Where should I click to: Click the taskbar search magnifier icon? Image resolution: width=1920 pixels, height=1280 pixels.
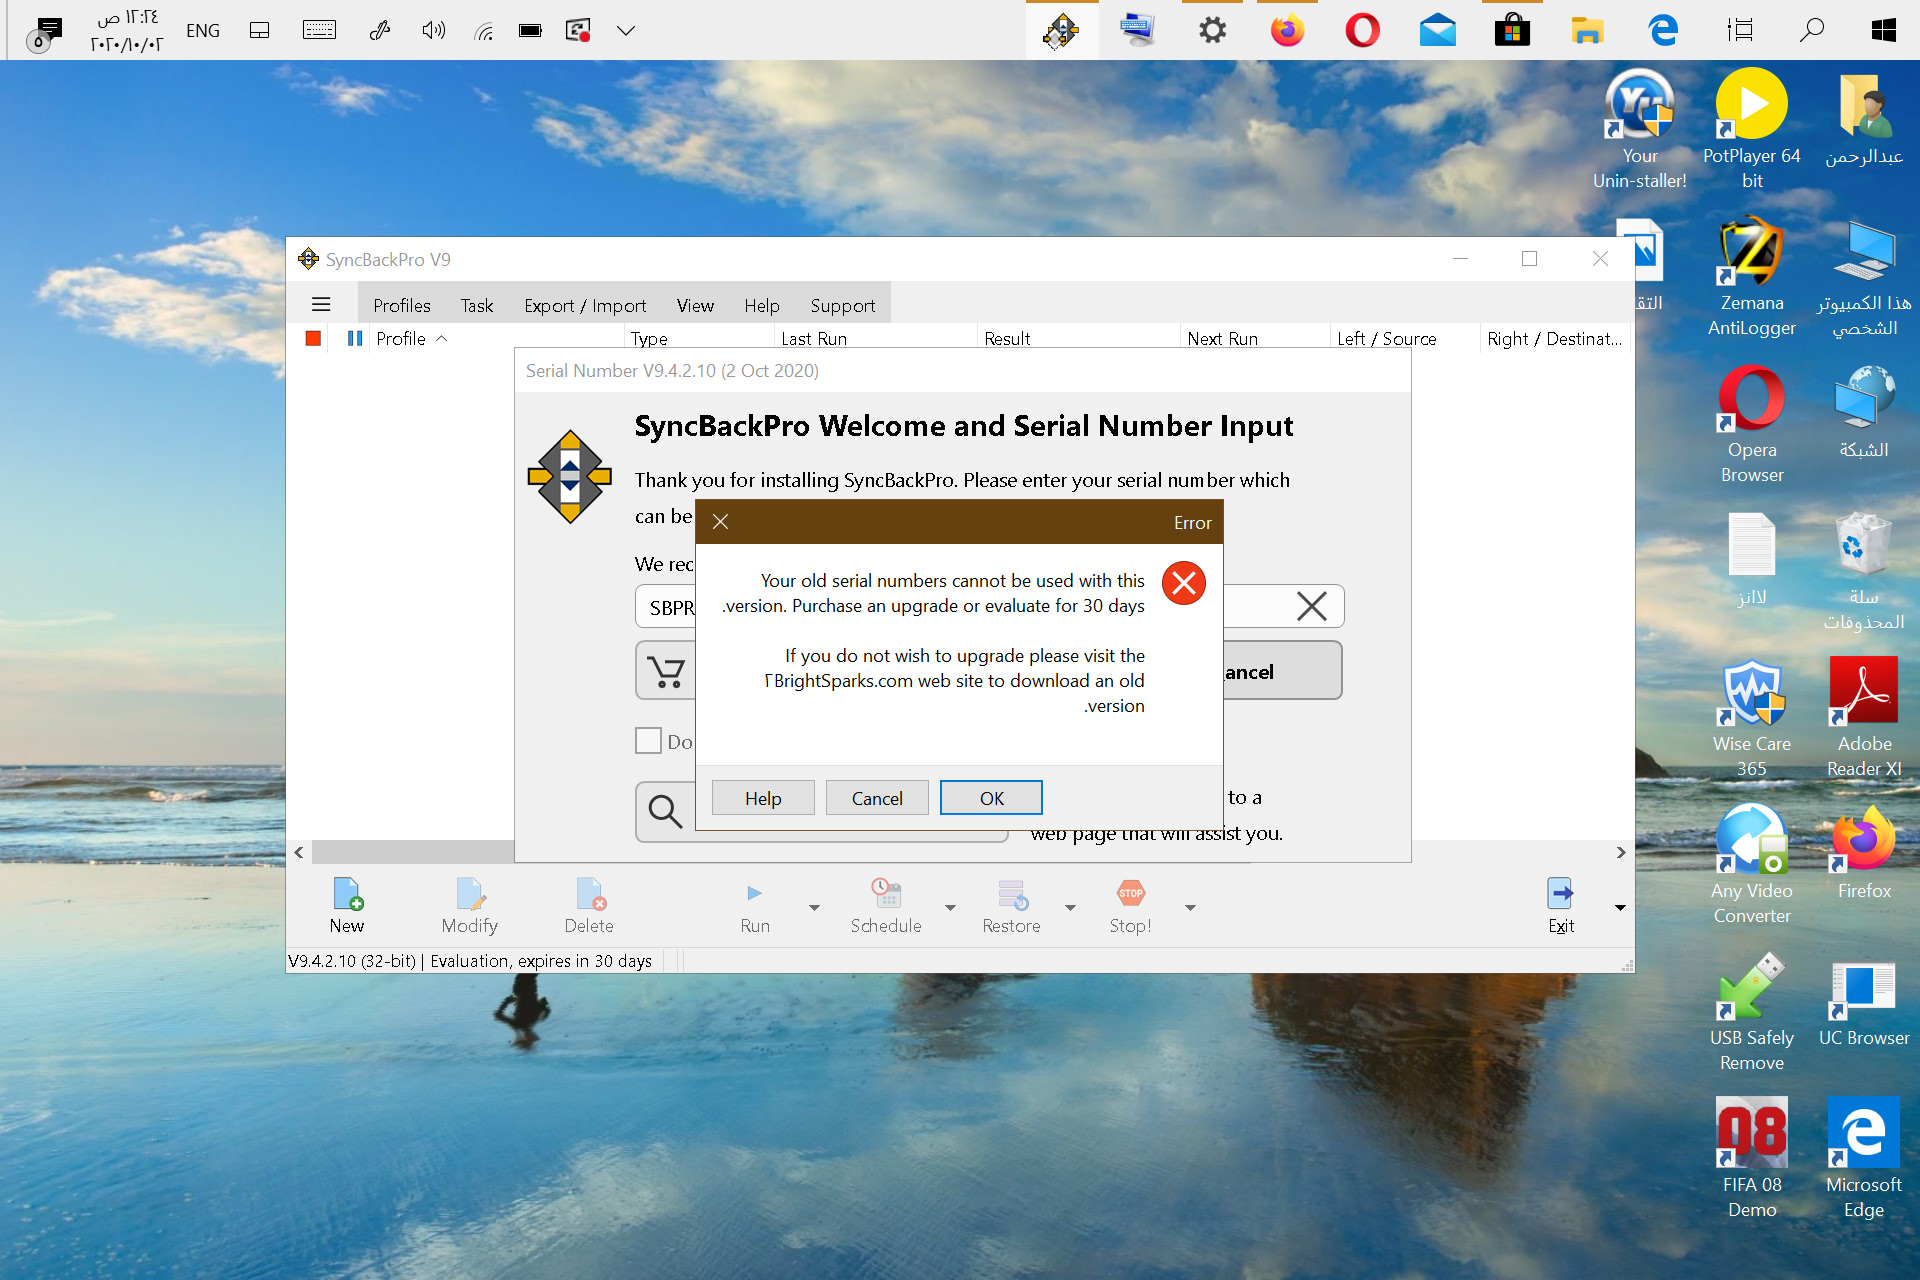(1811, 31)
